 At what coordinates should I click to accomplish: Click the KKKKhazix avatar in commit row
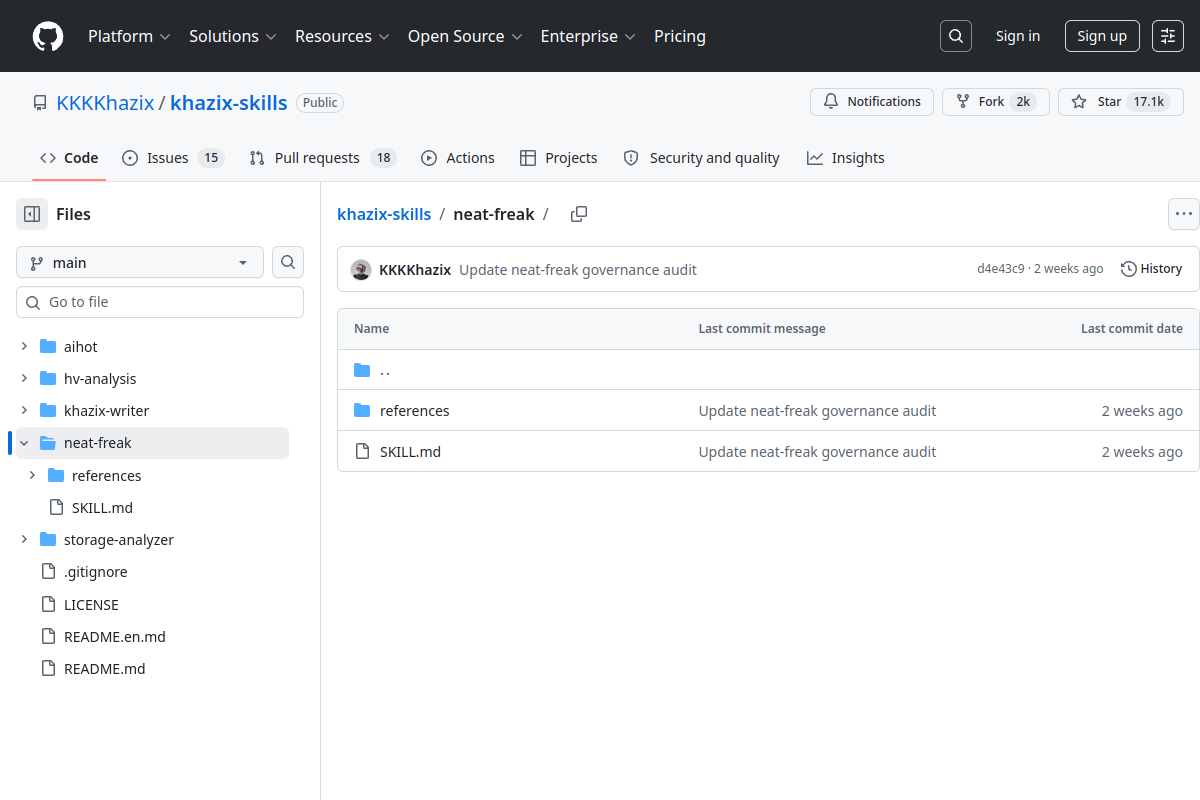click(361, 270)
